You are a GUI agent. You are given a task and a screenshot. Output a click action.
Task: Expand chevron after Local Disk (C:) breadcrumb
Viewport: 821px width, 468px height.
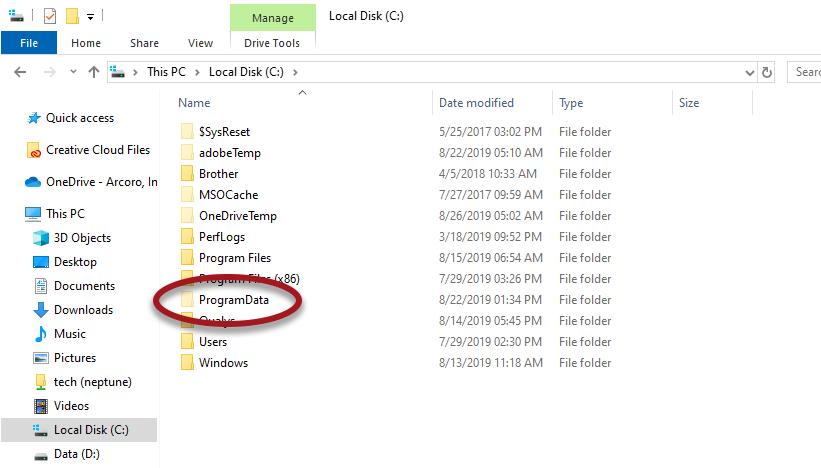(x=295, y=72)
